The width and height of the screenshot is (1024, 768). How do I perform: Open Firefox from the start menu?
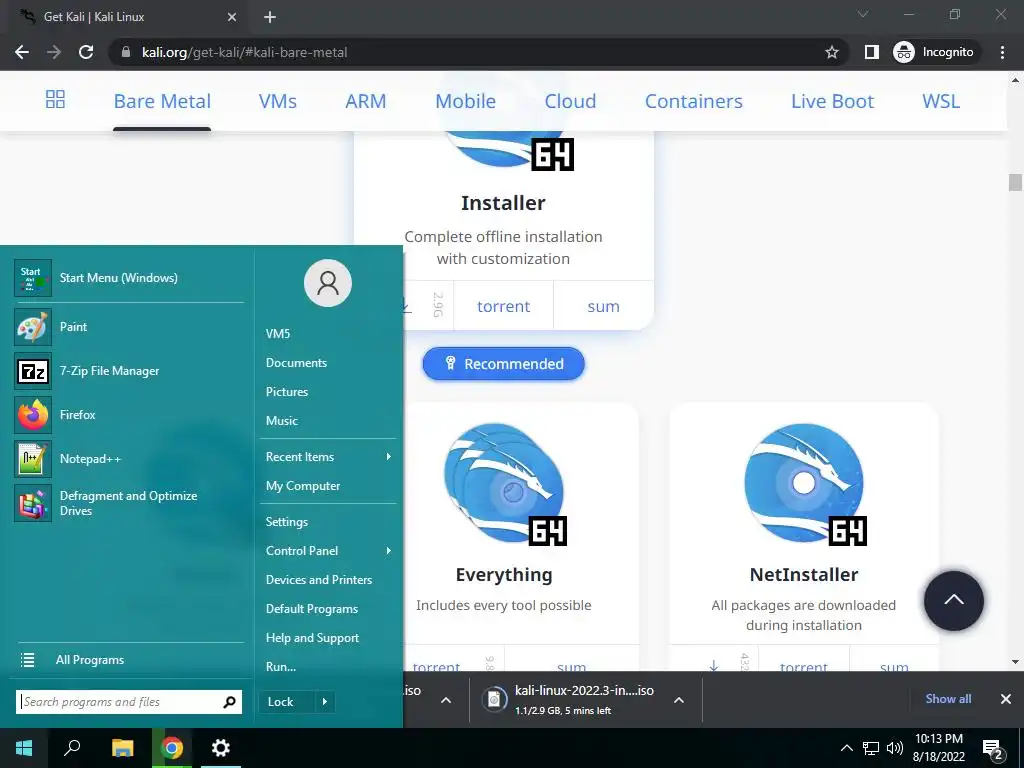[x=129, y=415]
